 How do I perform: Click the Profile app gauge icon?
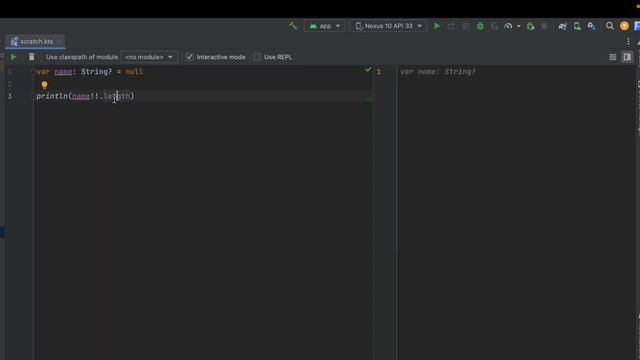(x=508, y=26)
